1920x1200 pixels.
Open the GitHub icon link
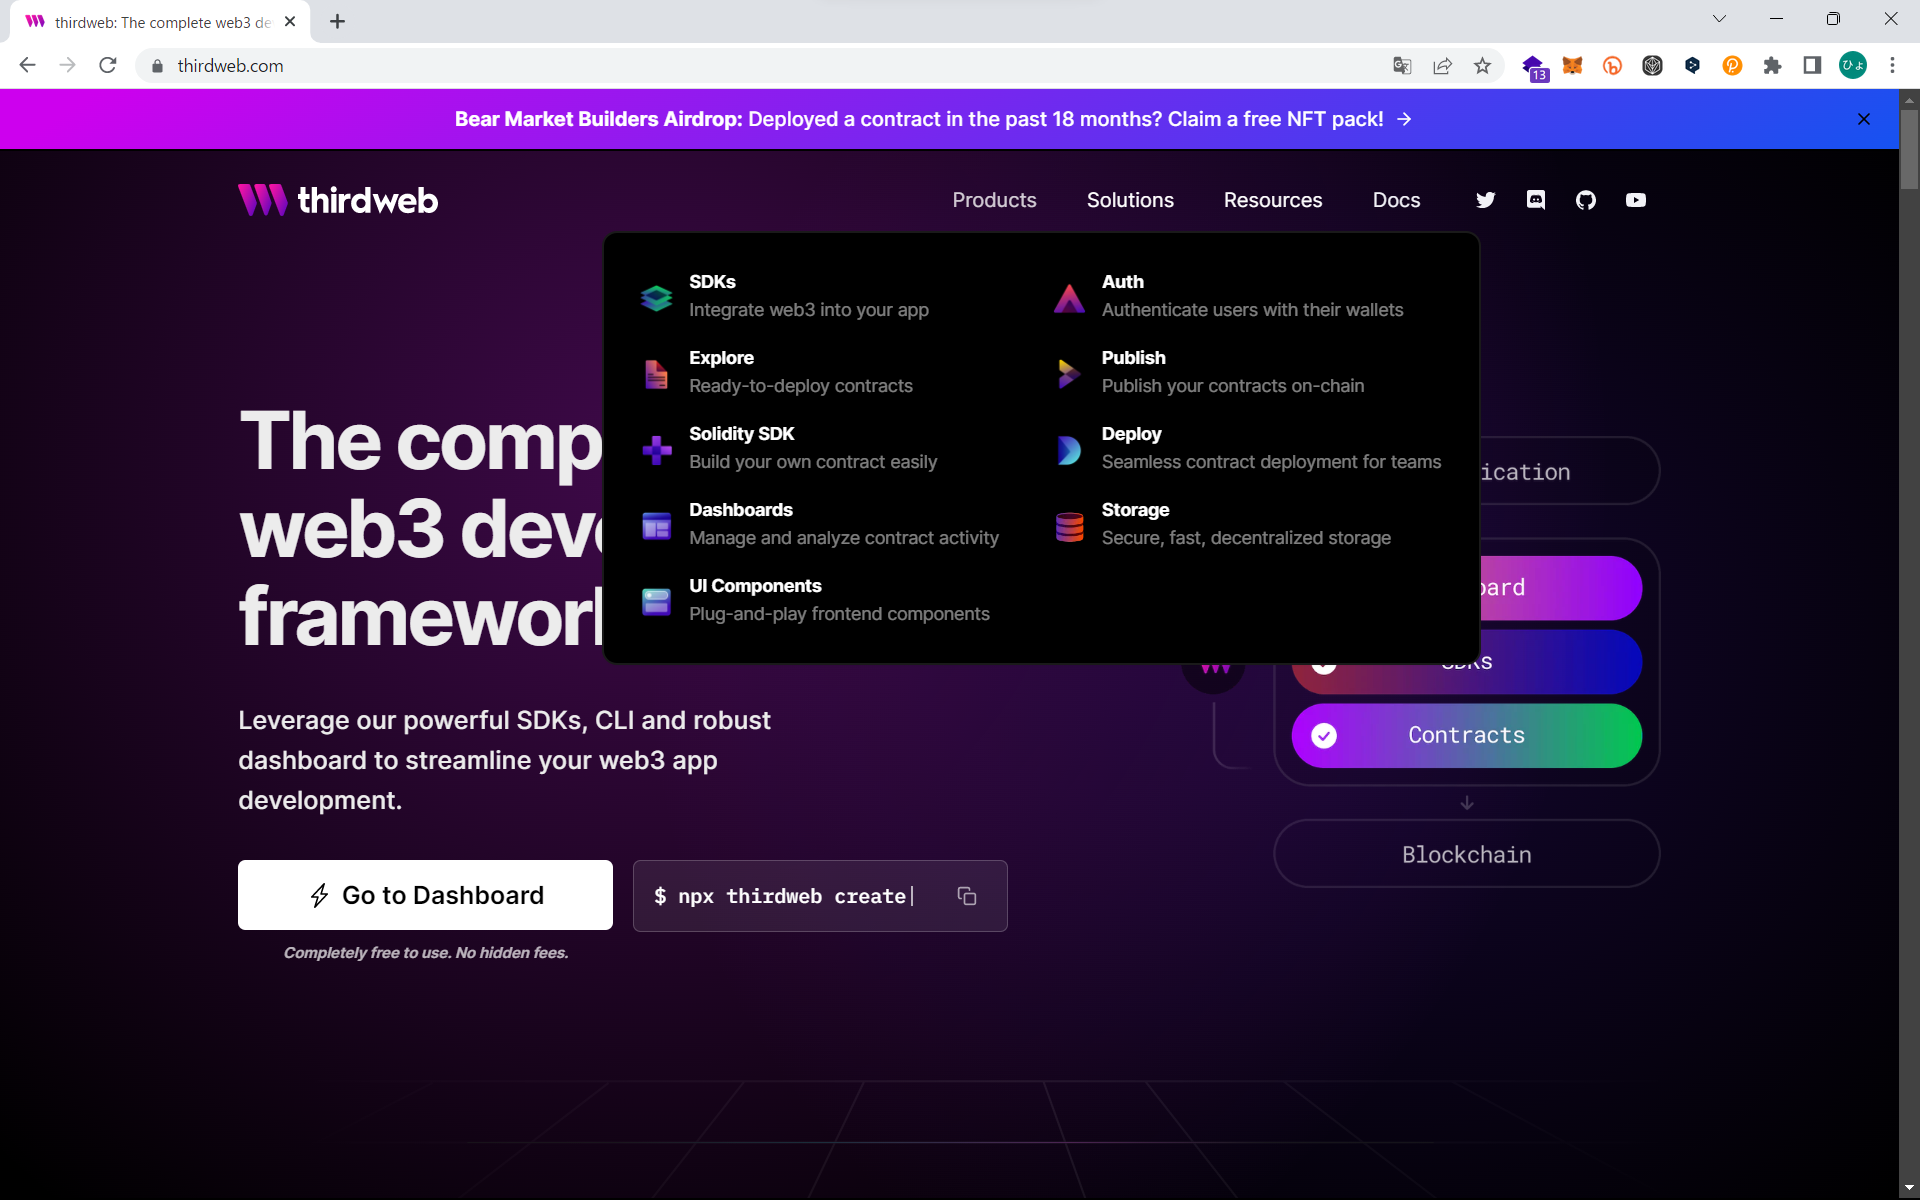click(x=1585, y=200)
